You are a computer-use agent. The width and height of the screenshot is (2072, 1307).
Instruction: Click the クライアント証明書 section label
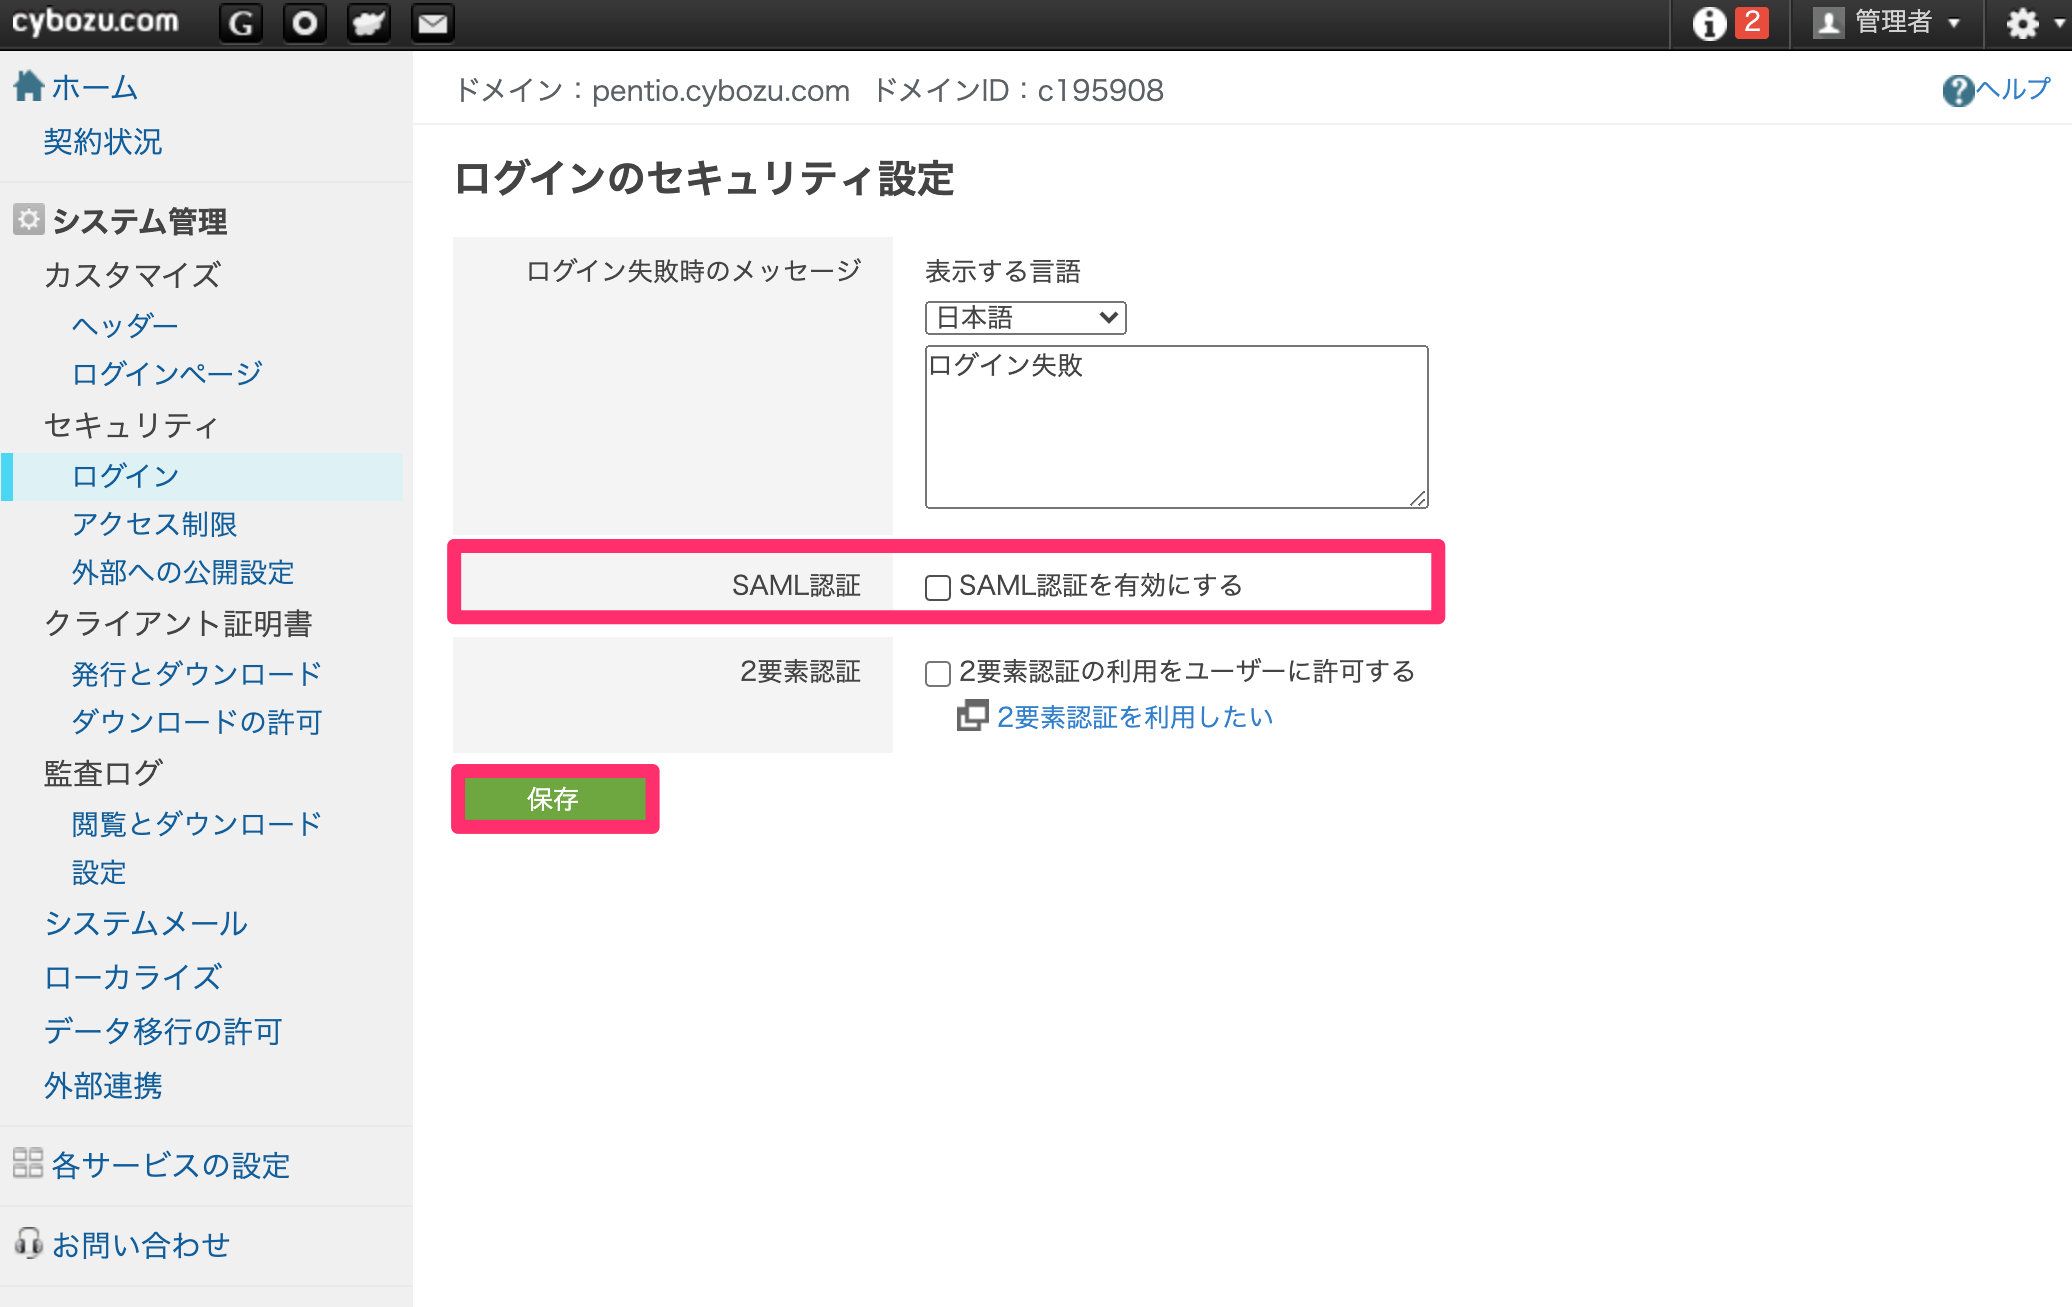[178, 623]
